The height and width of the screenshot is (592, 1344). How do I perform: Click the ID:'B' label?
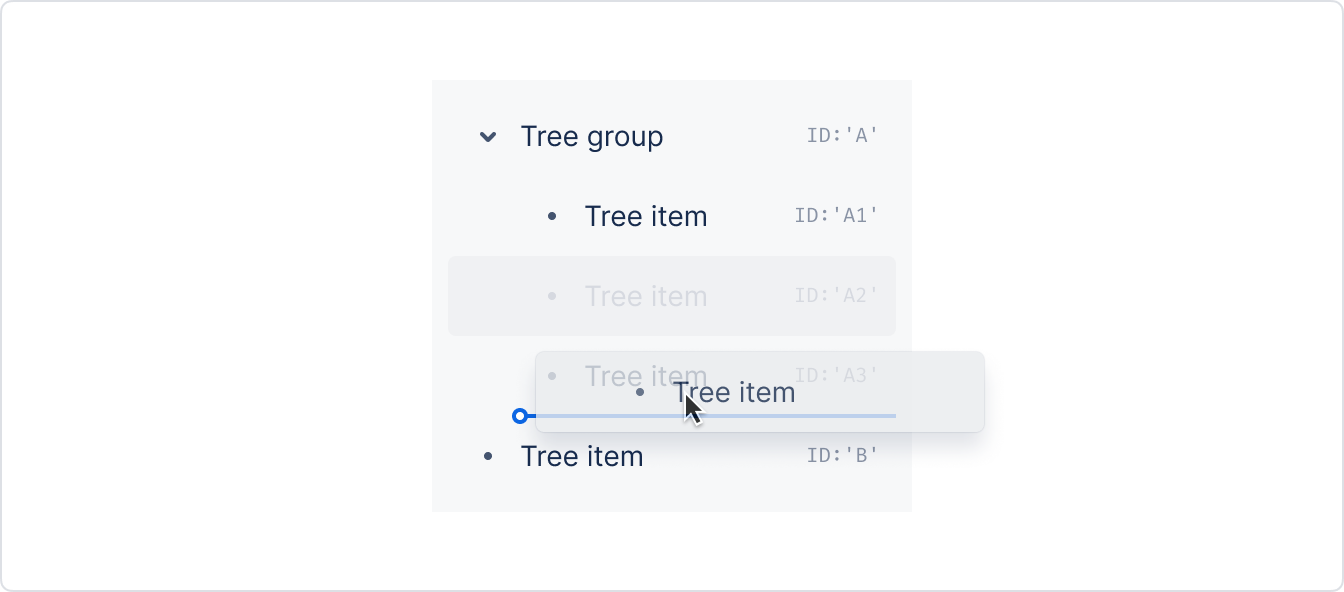(x=842, y=455)
